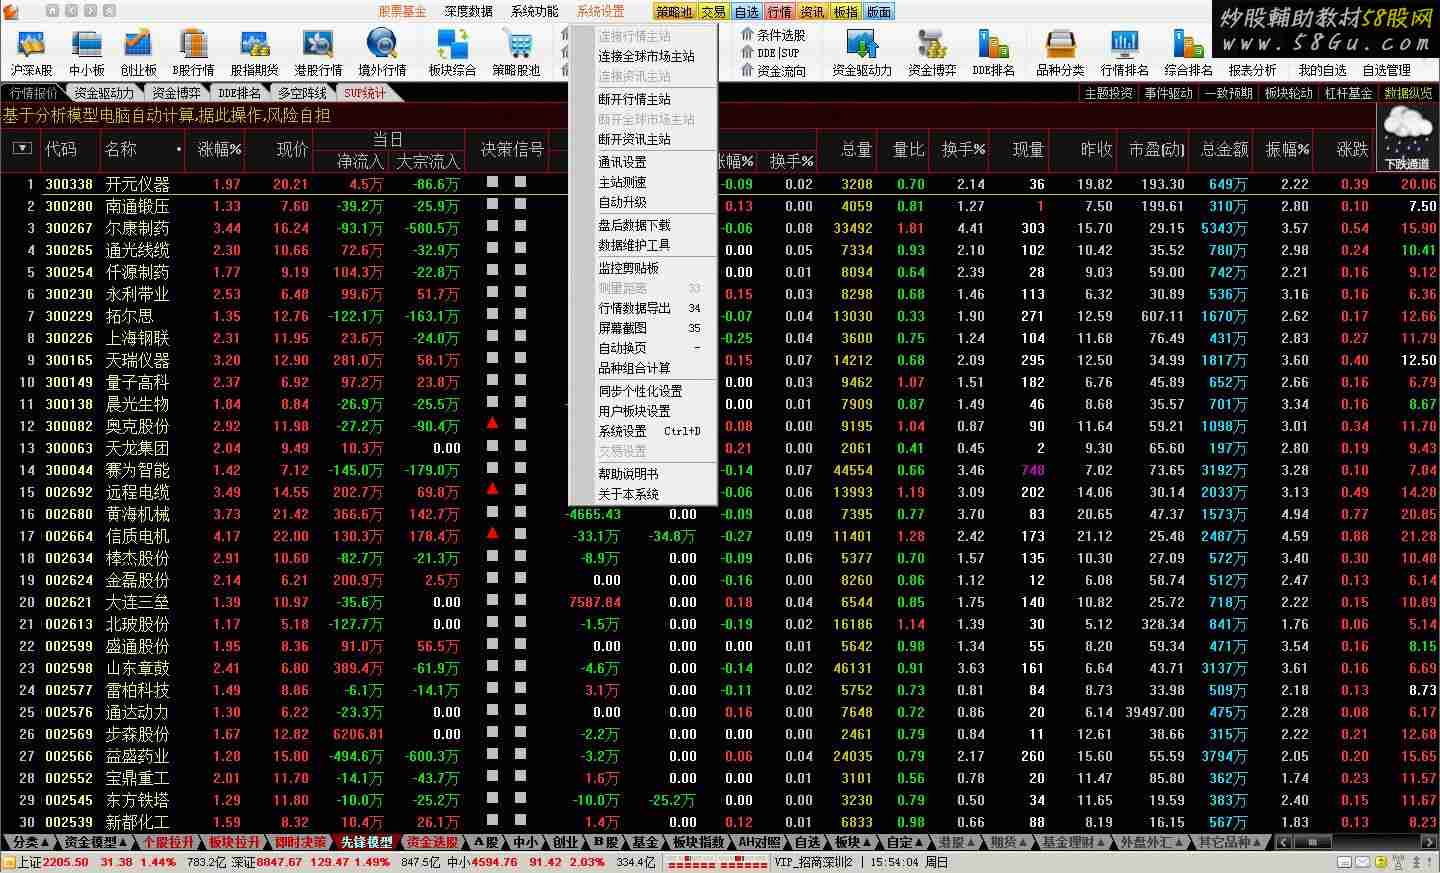Screen dimensions: 1440x873
Task: Open 自选管理 in toolbar
Action: (1386, 70)
